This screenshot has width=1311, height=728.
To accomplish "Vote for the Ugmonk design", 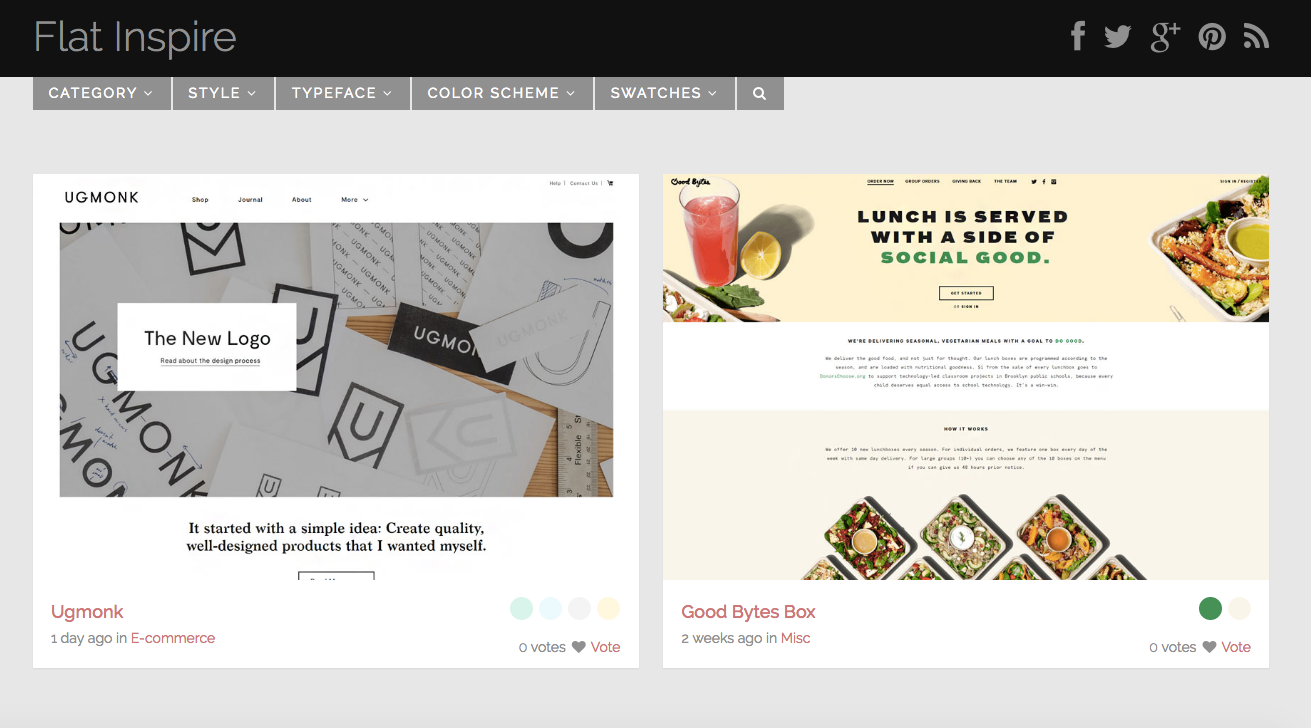I will click(606, 647).
